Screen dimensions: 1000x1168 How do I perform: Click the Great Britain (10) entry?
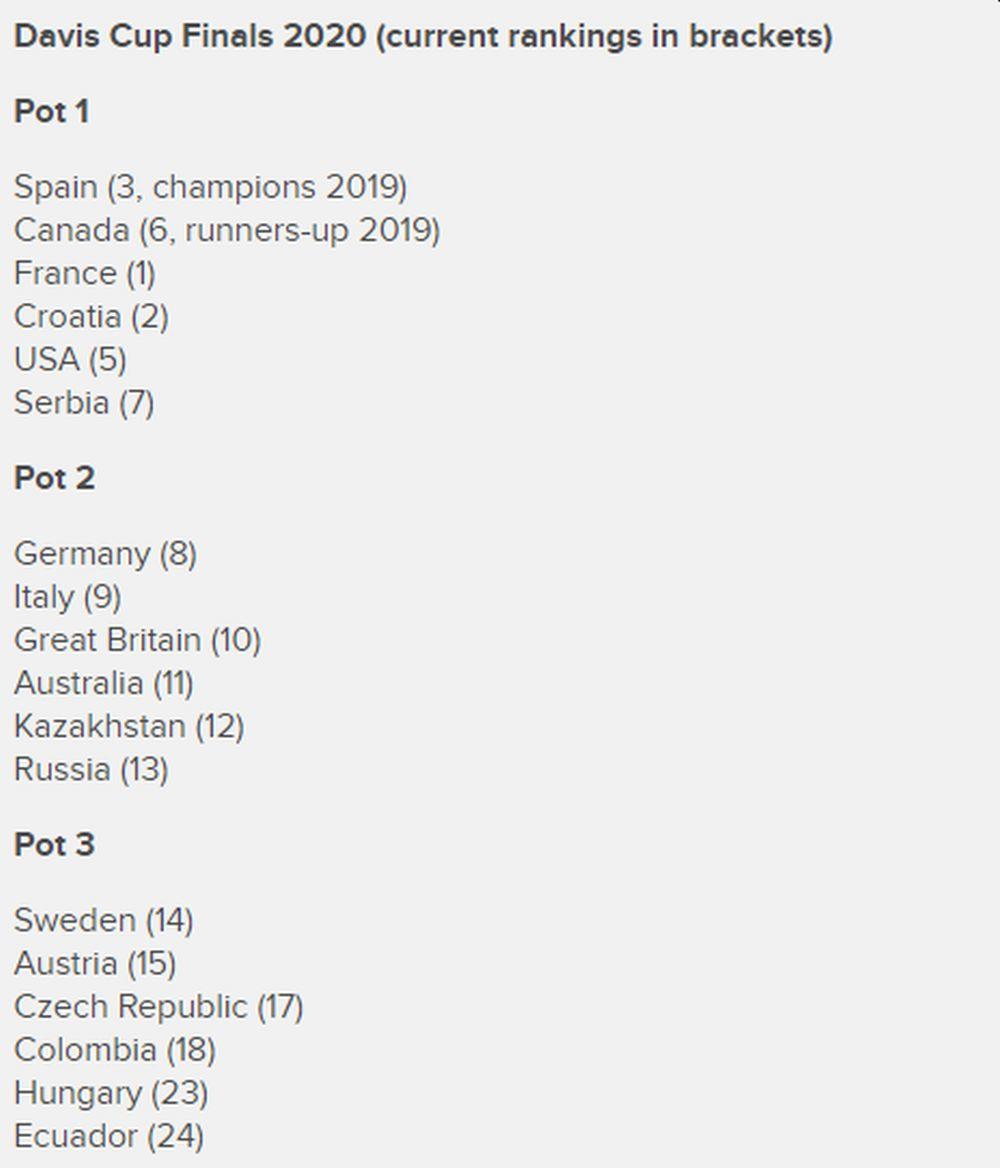(x=137, y=639)
